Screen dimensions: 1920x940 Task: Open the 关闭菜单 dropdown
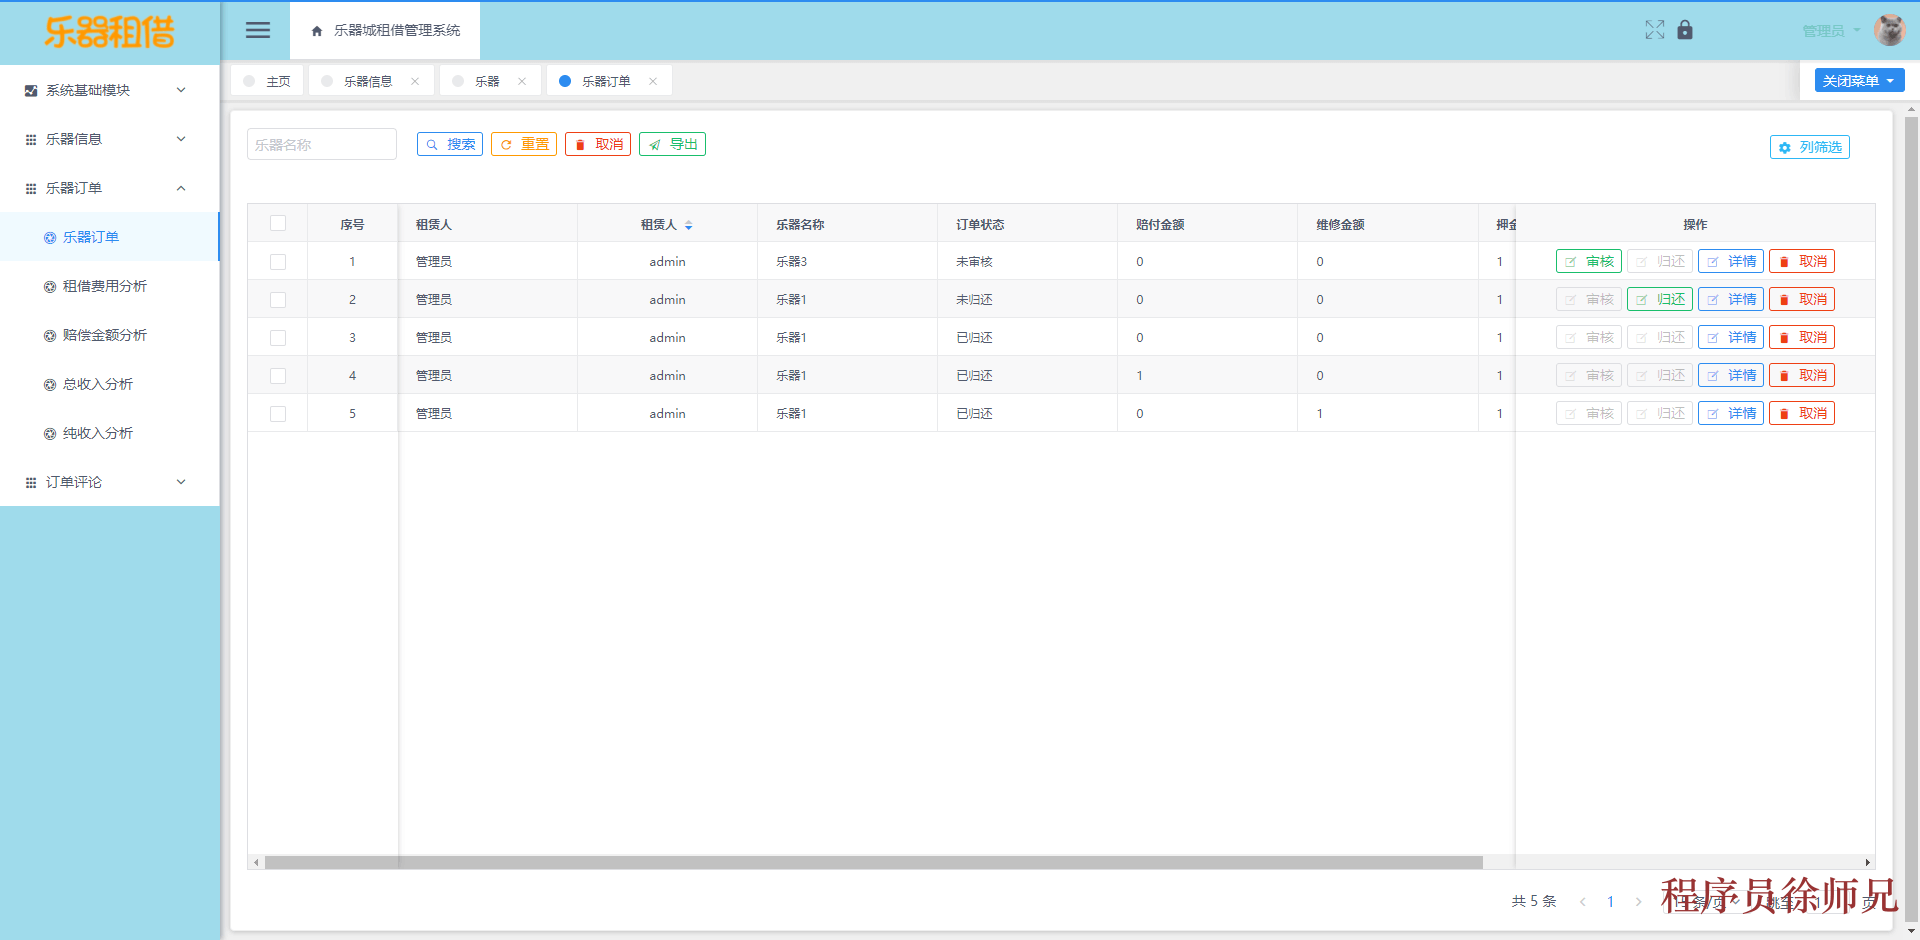pos(1857,80)
